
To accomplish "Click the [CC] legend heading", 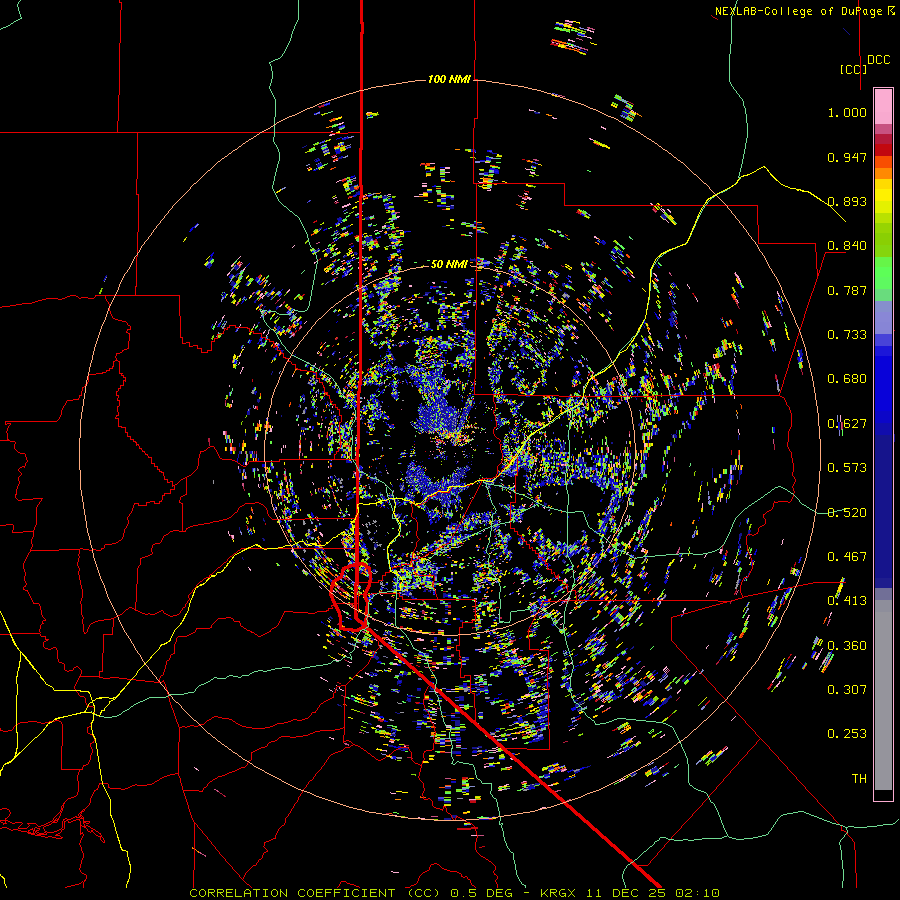I will 853,69.
